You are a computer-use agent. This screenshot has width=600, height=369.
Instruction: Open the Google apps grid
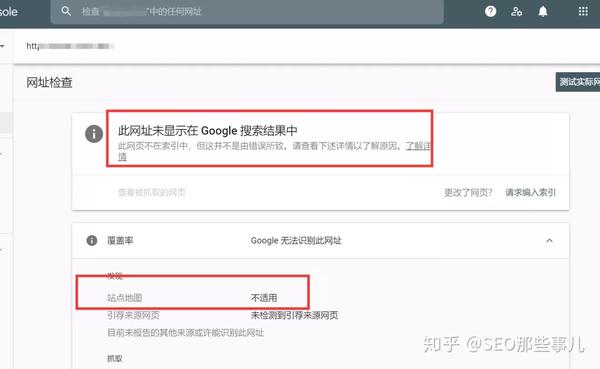(583, 11)
